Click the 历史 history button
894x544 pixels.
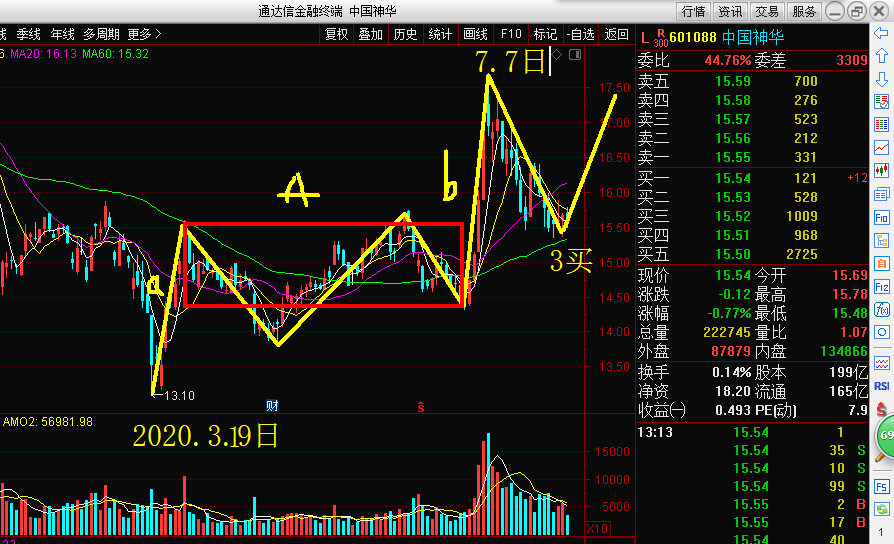405,34
